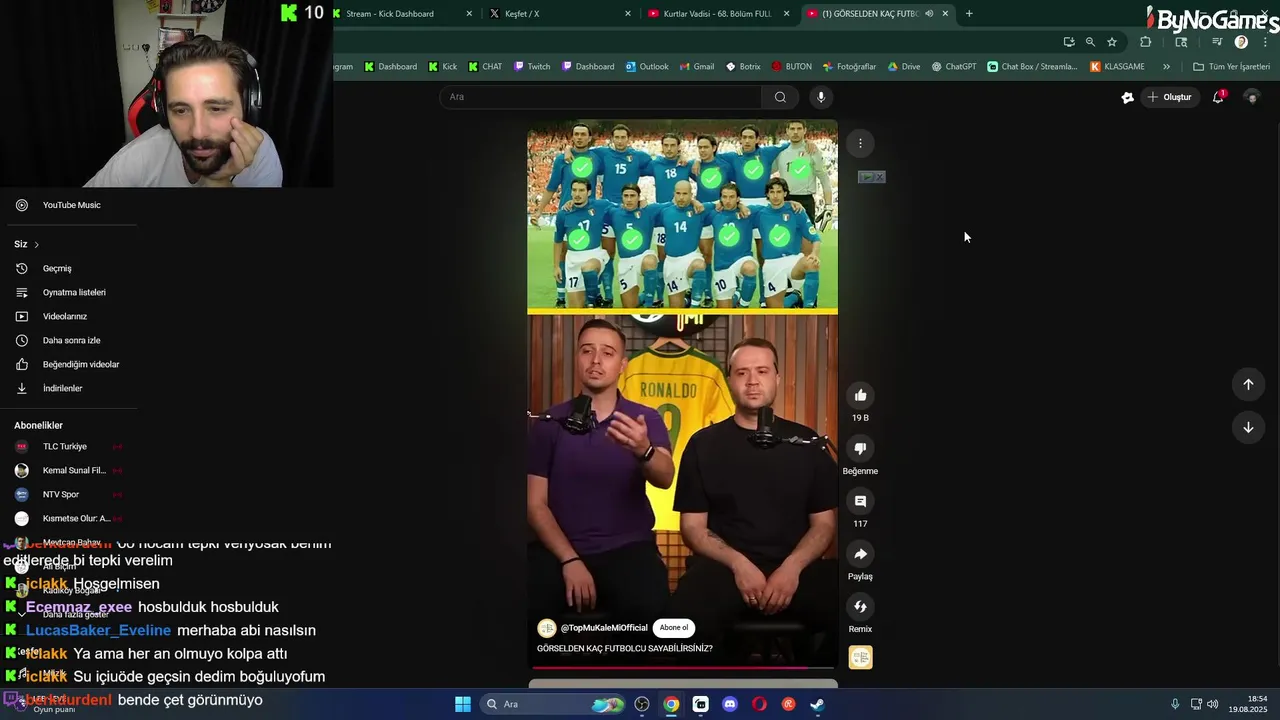This screenshot has height=720, width=1280.
Task: Open YouTube notifications bell
Action: coord(1218,97)
